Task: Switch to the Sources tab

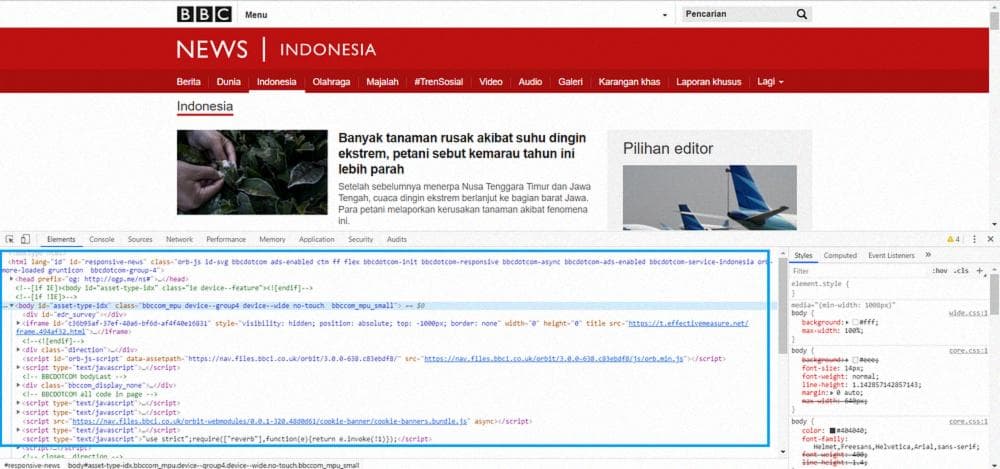Action: pos(140,239)
